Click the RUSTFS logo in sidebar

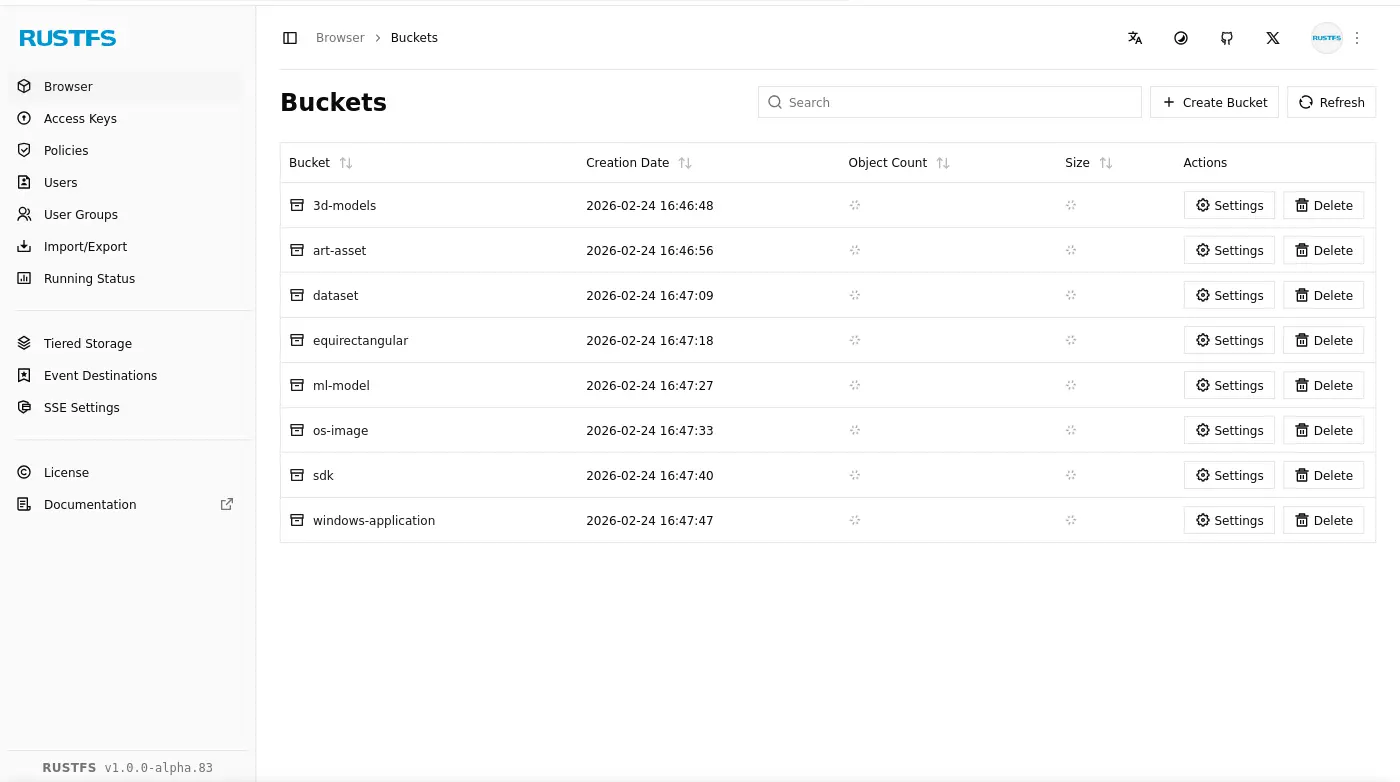point(68,38)
